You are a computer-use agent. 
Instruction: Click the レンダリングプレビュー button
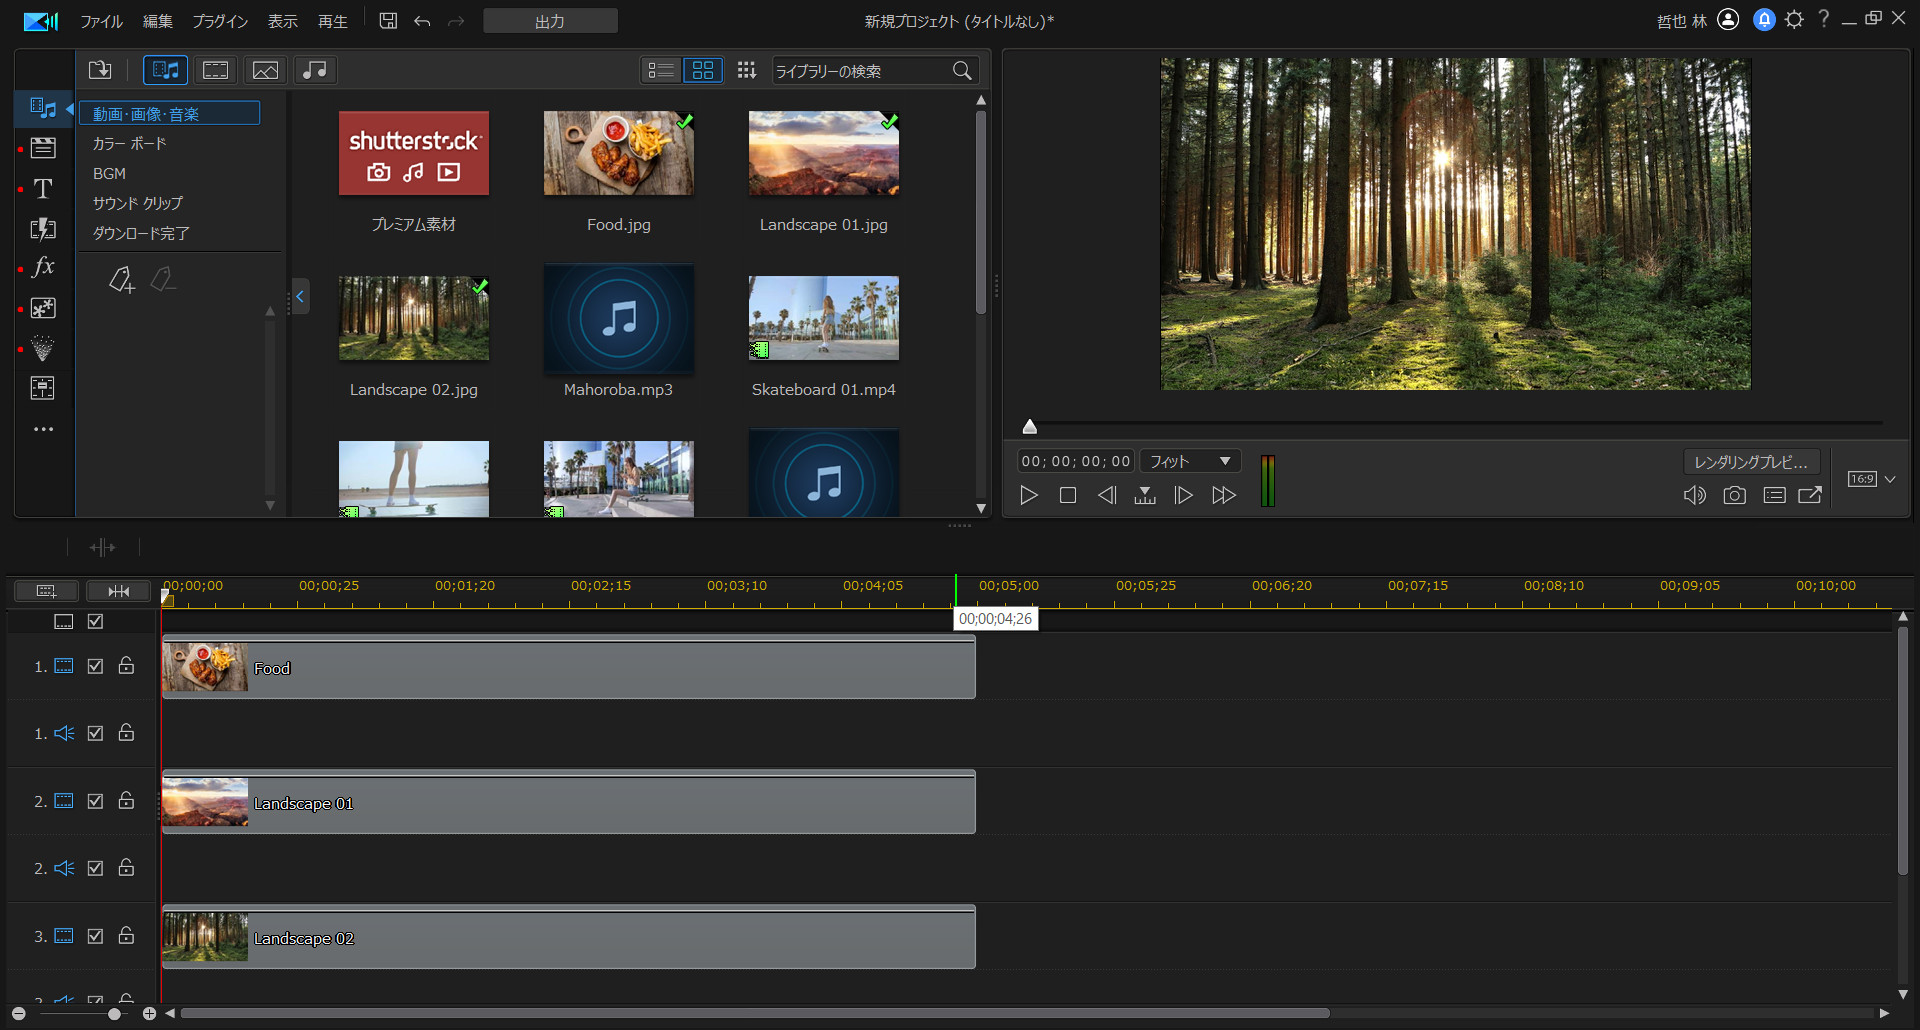[x=1751, y=461]
